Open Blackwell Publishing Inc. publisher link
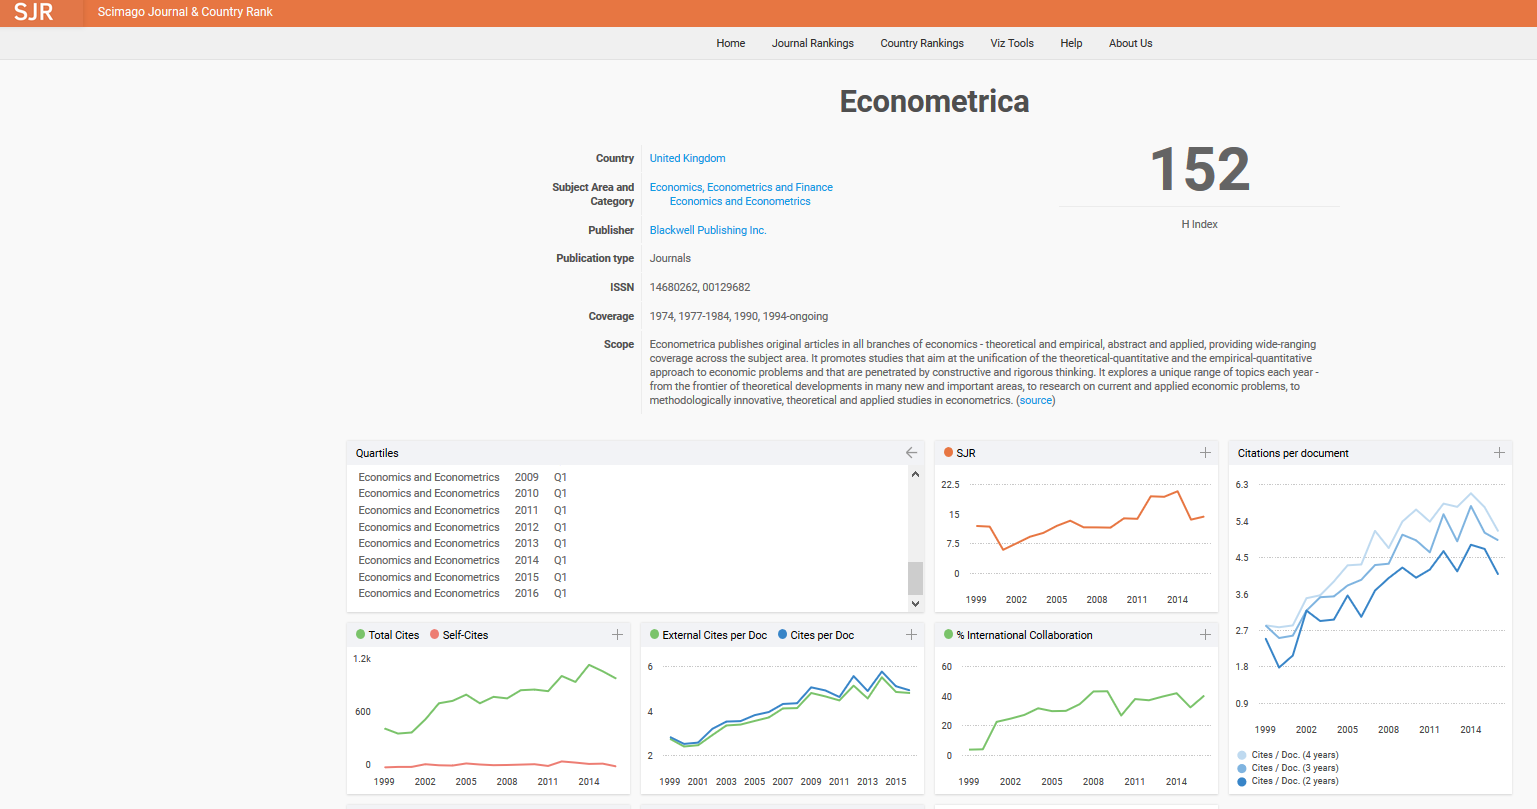Image resolution: width=1537 pixels, height=809 pixels. coord(708,230)
